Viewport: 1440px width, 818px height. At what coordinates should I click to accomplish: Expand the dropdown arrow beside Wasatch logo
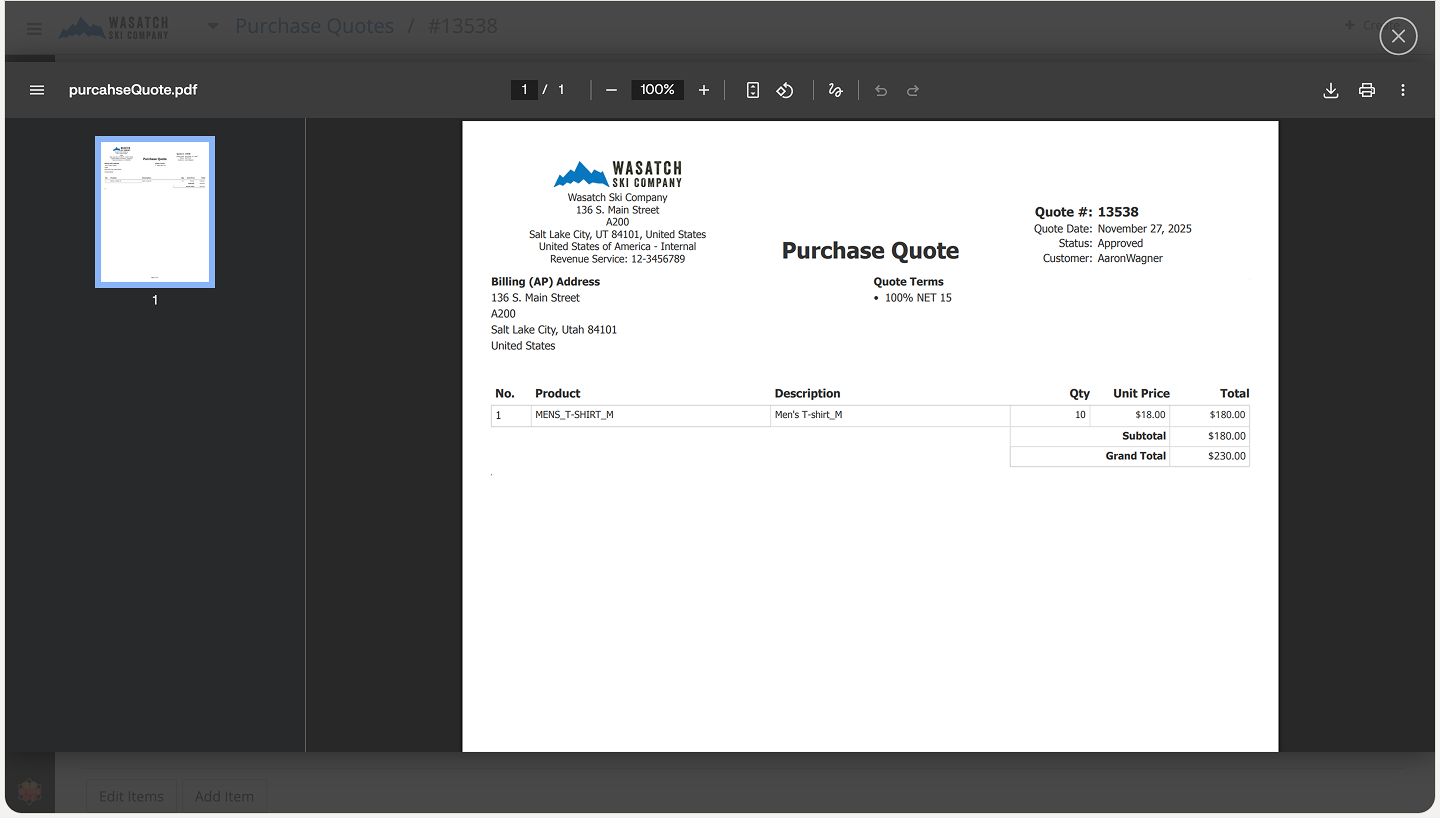click(213, 26)
